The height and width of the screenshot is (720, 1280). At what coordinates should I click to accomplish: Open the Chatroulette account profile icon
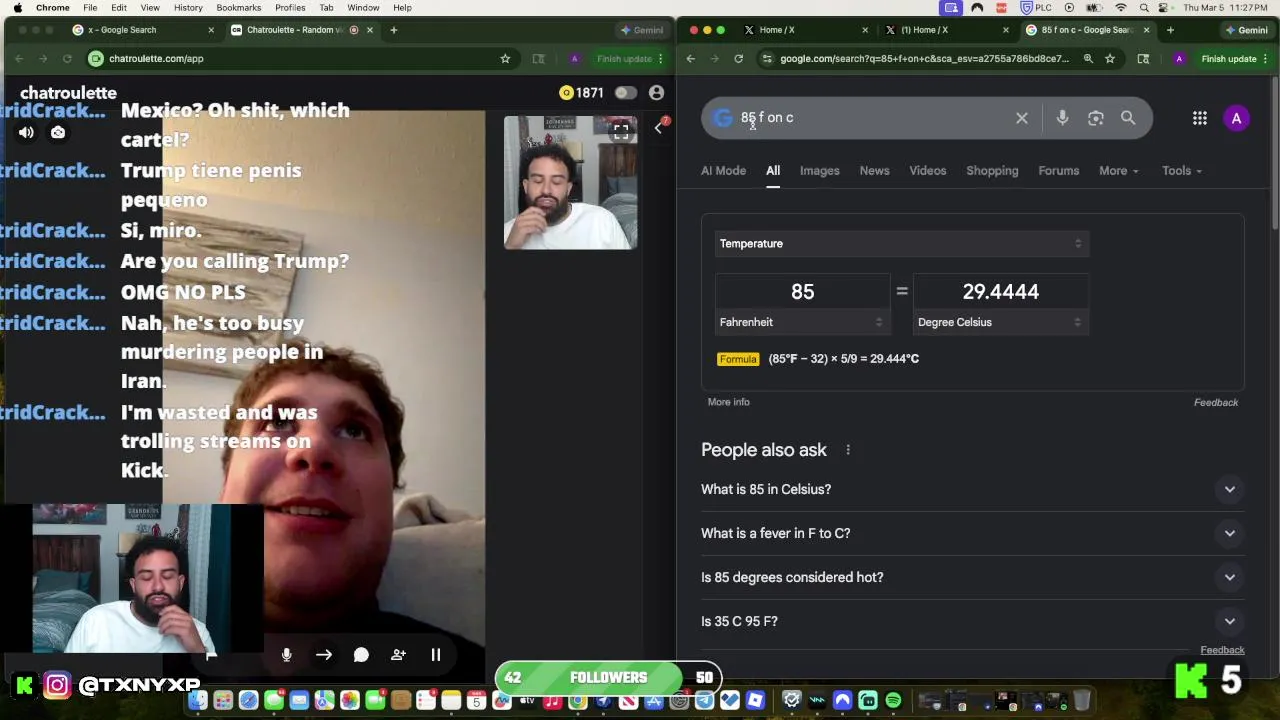656,93
